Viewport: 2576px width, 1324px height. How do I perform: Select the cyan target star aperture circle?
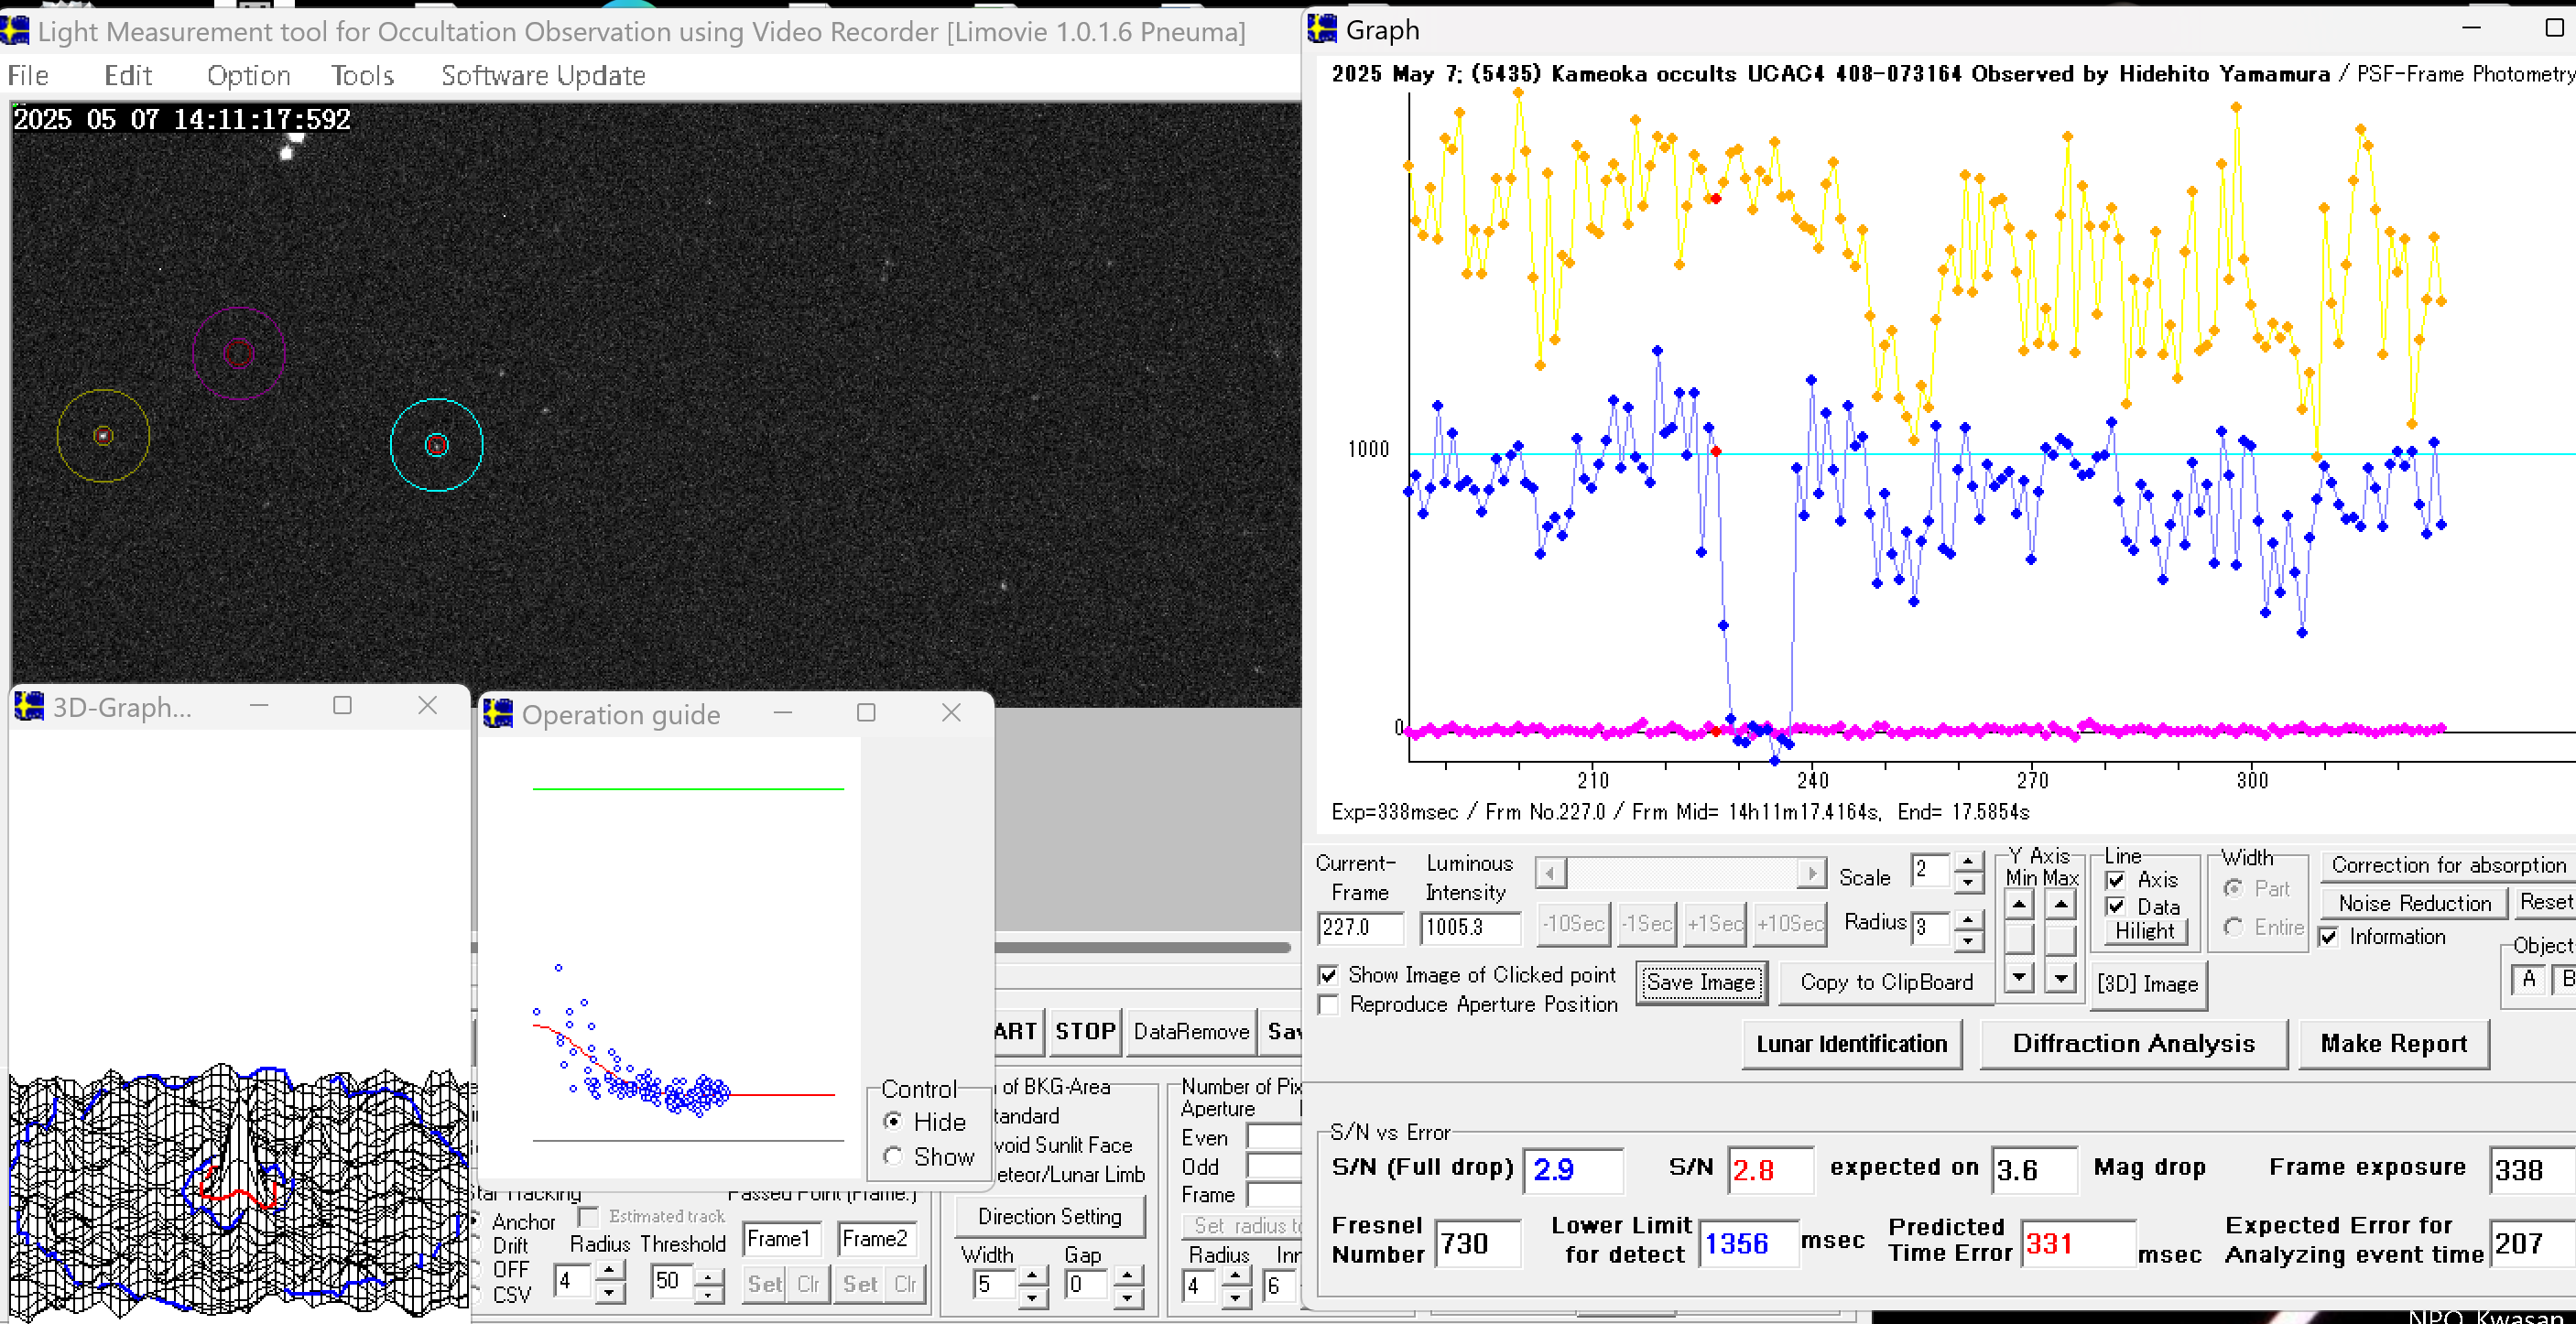click(436, 445)
